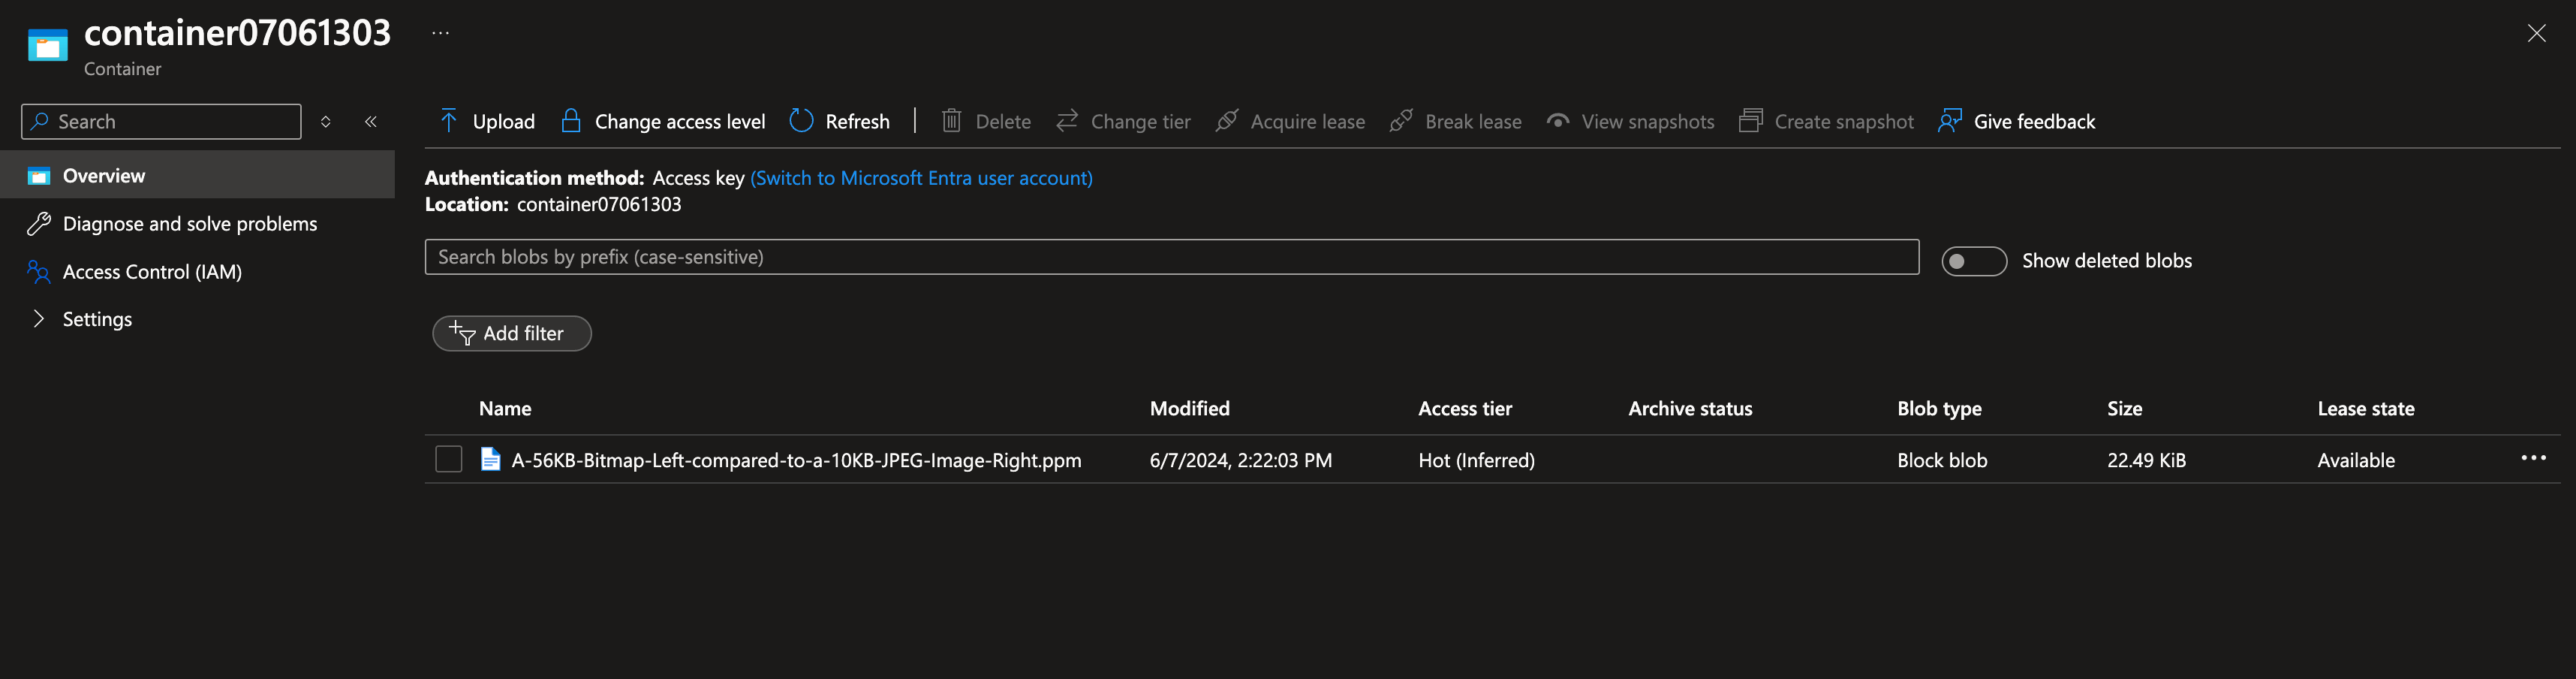Open the blob document file icon
Image resolution: width=2576 pixels, height=679 pixels.
pyautogui.click(x=490, y=459)
